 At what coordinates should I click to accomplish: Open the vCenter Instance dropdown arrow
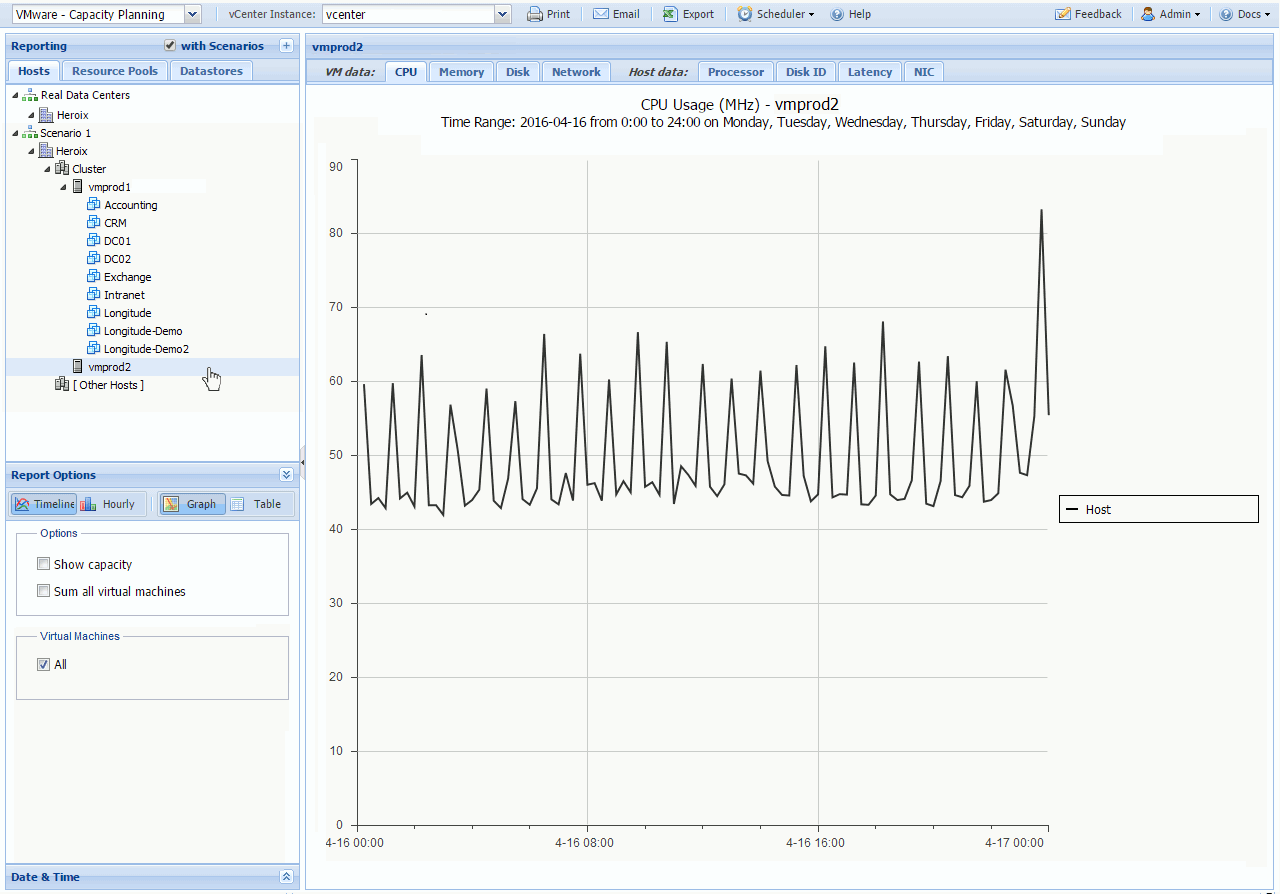pos(503,14)
